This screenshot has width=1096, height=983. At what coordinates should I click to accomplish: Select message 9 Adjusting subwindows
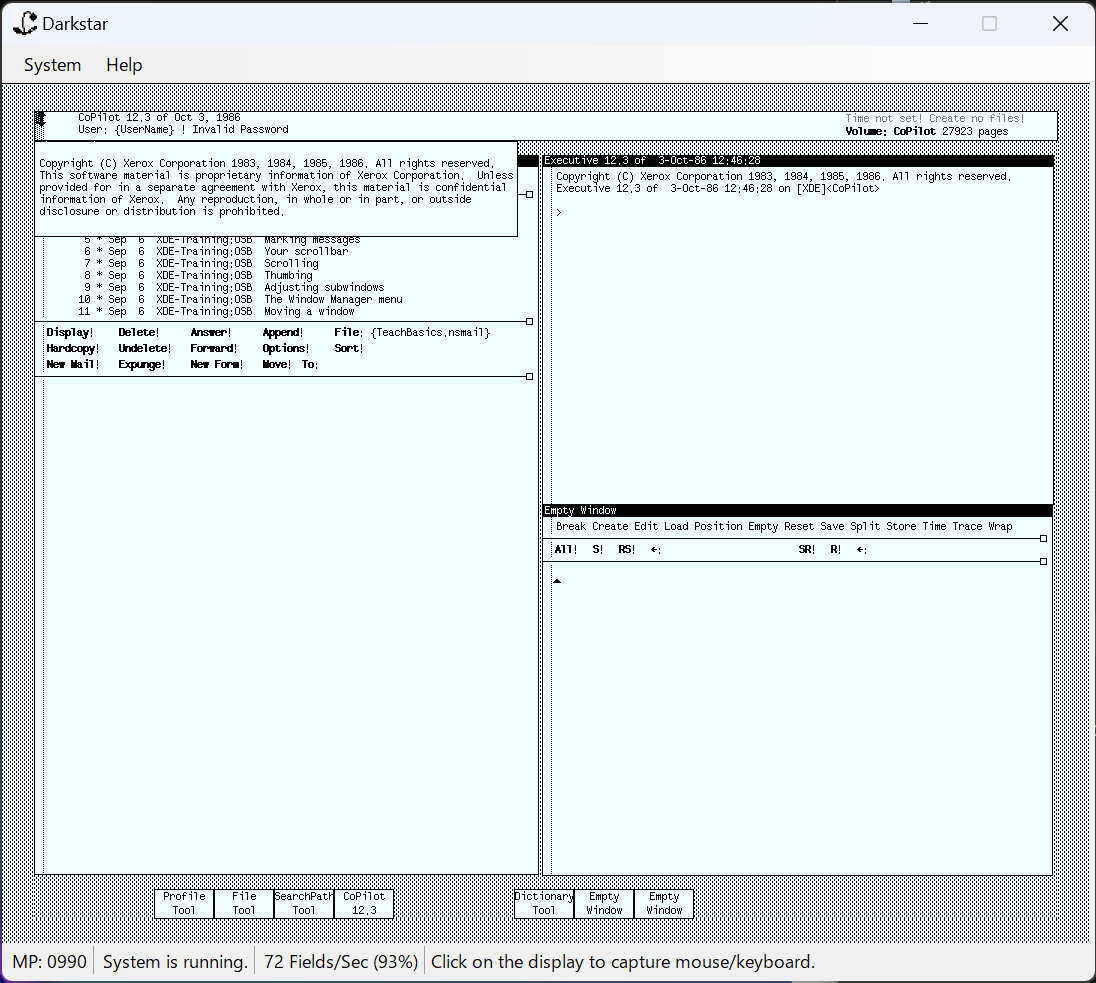pyautogui.click(x=234, y=287)
